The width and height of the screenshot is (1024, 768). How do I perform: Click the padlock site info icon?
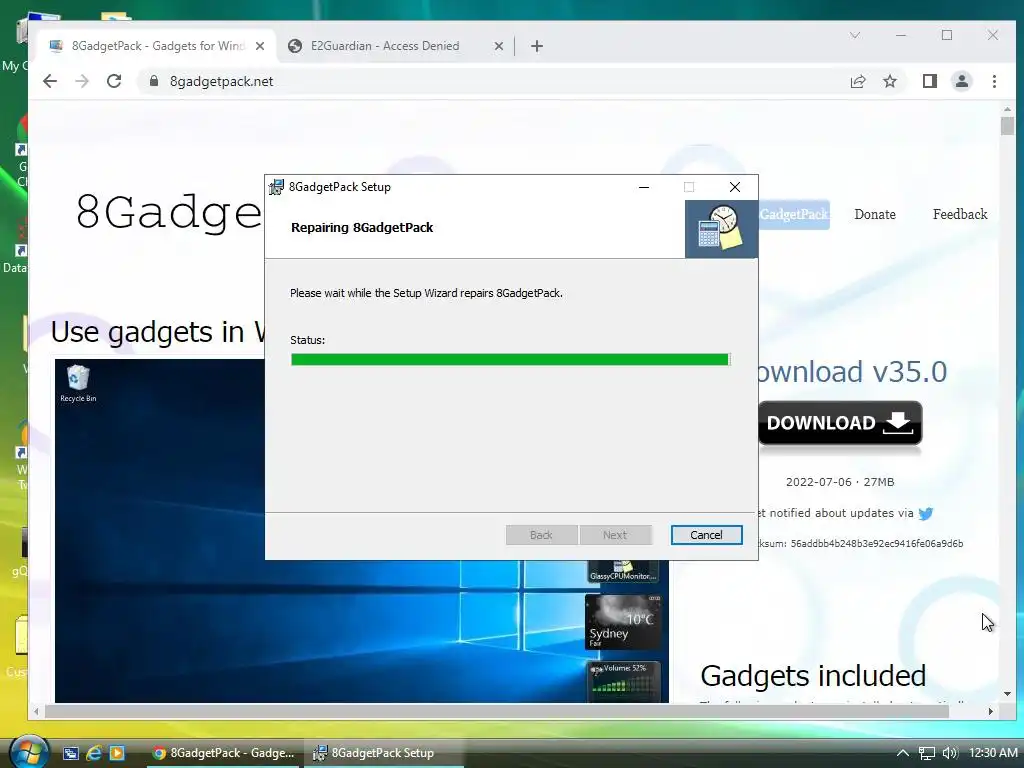[153, 81]
